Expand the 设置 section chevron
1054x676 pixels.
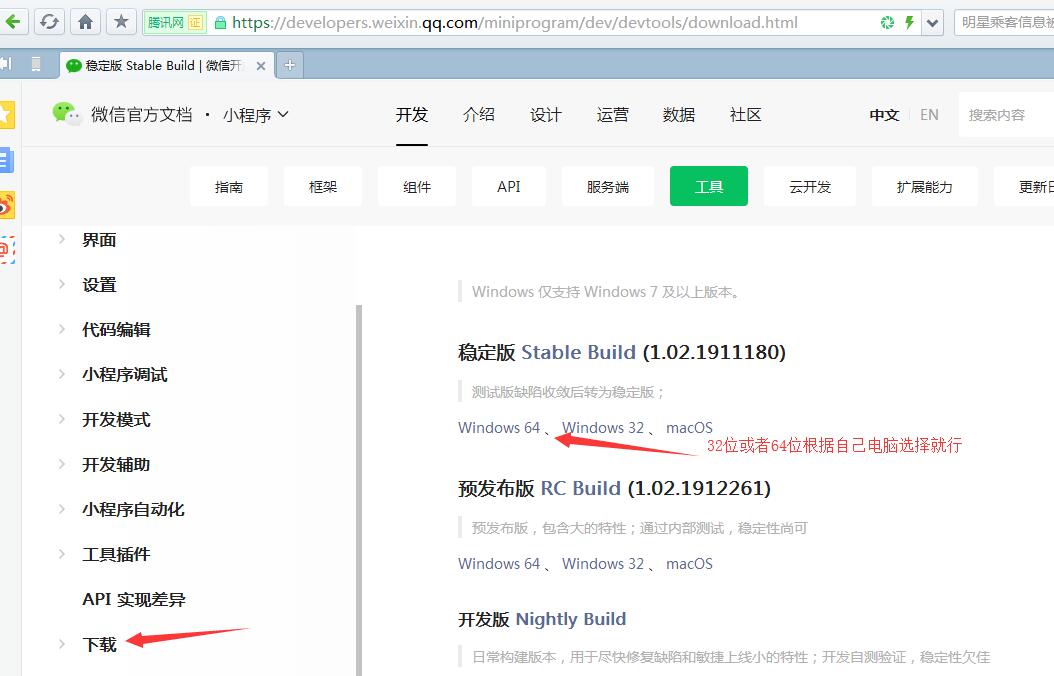(62, 284)
